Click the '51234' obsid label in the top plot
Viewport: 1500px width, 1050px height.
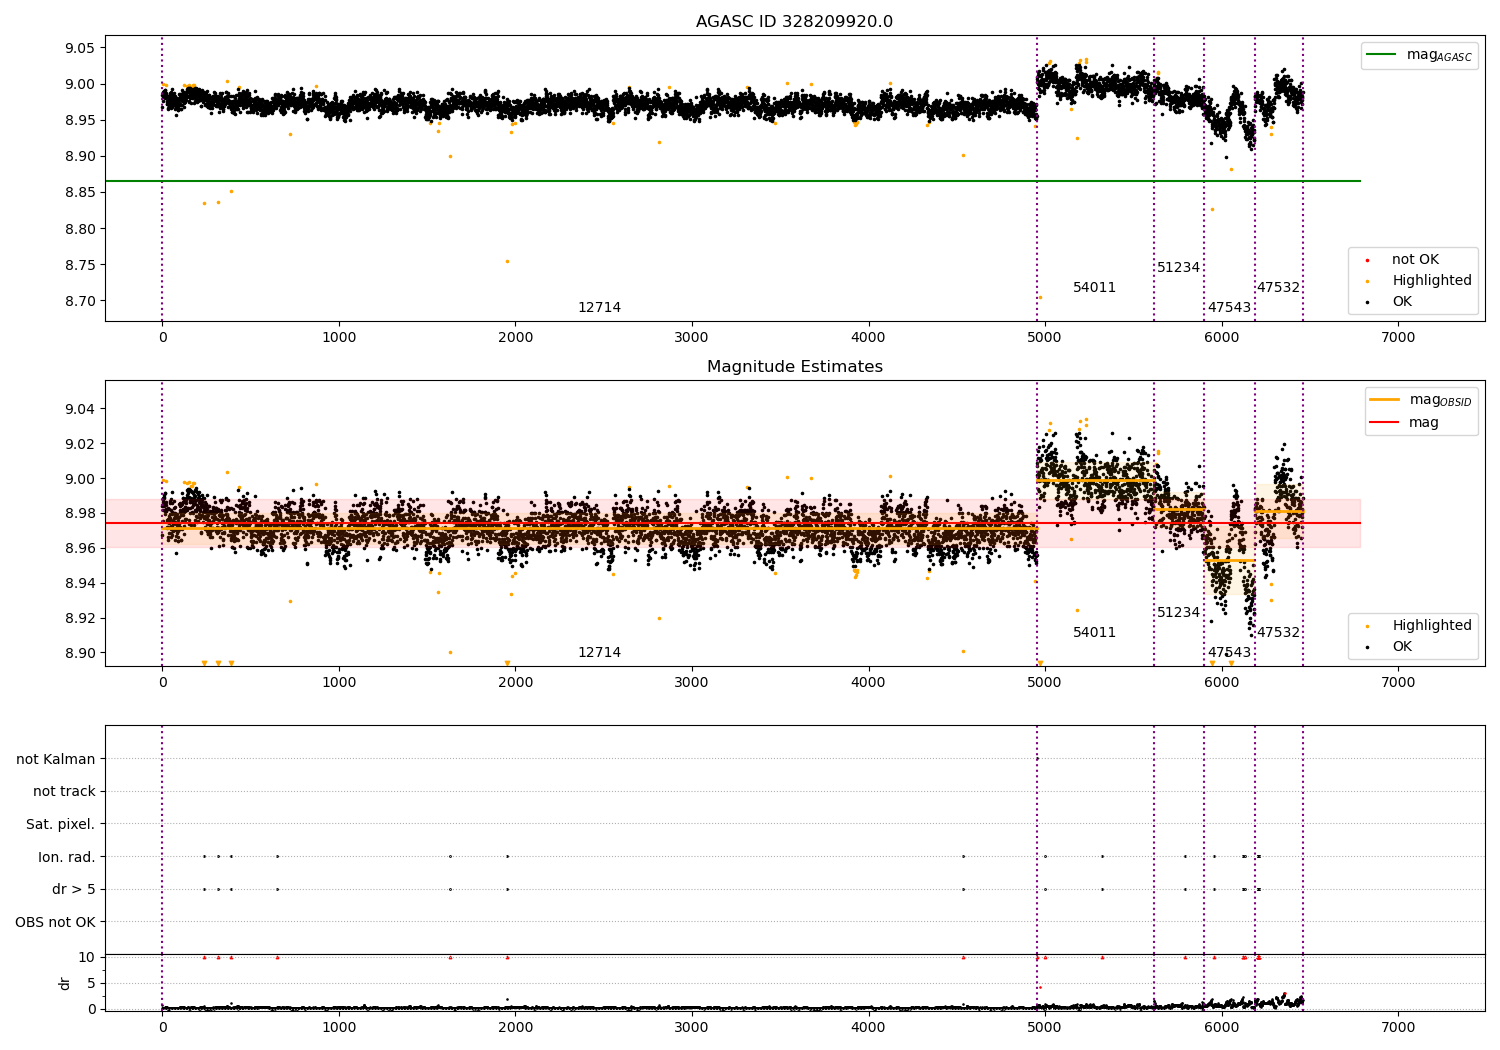1178,268
